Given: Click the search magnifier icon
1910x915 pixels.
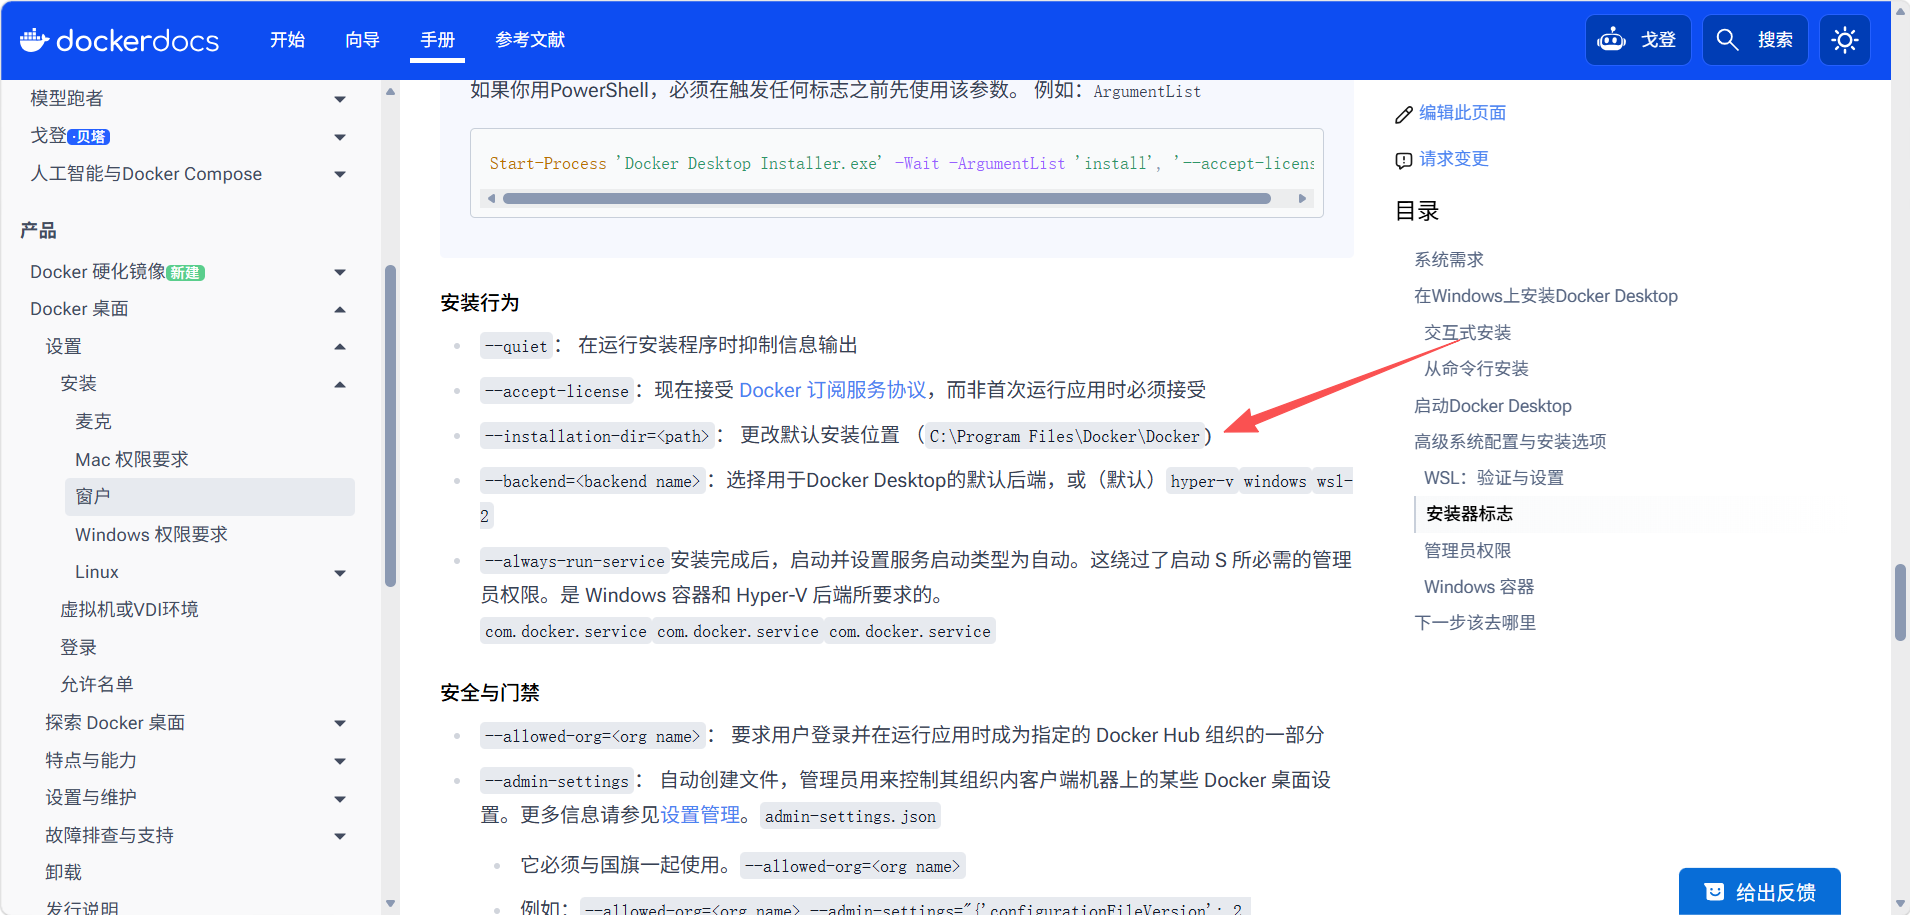Looking at the screenshot, I should pyautogui.click(x=1727, y=40).
